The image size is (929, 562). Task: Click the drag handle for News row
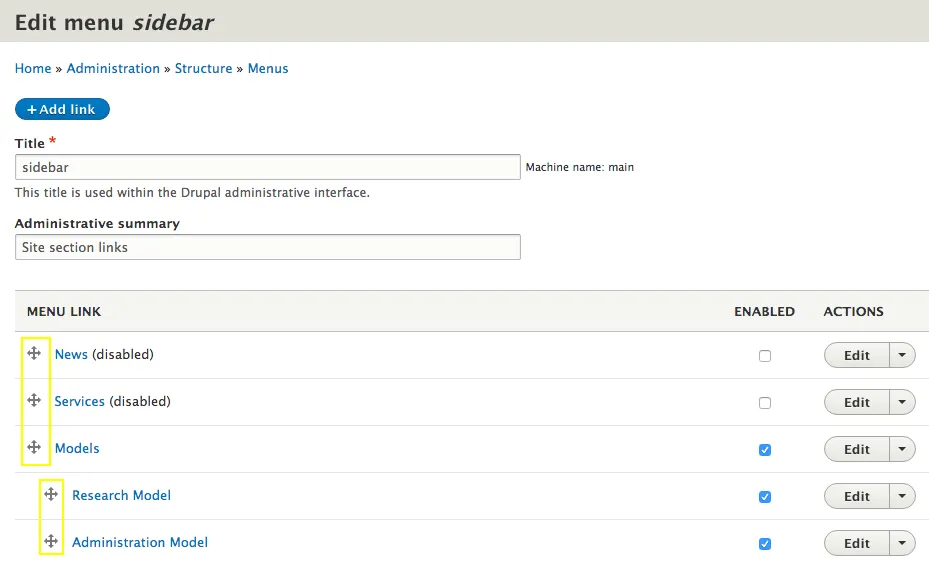point(34,354)
